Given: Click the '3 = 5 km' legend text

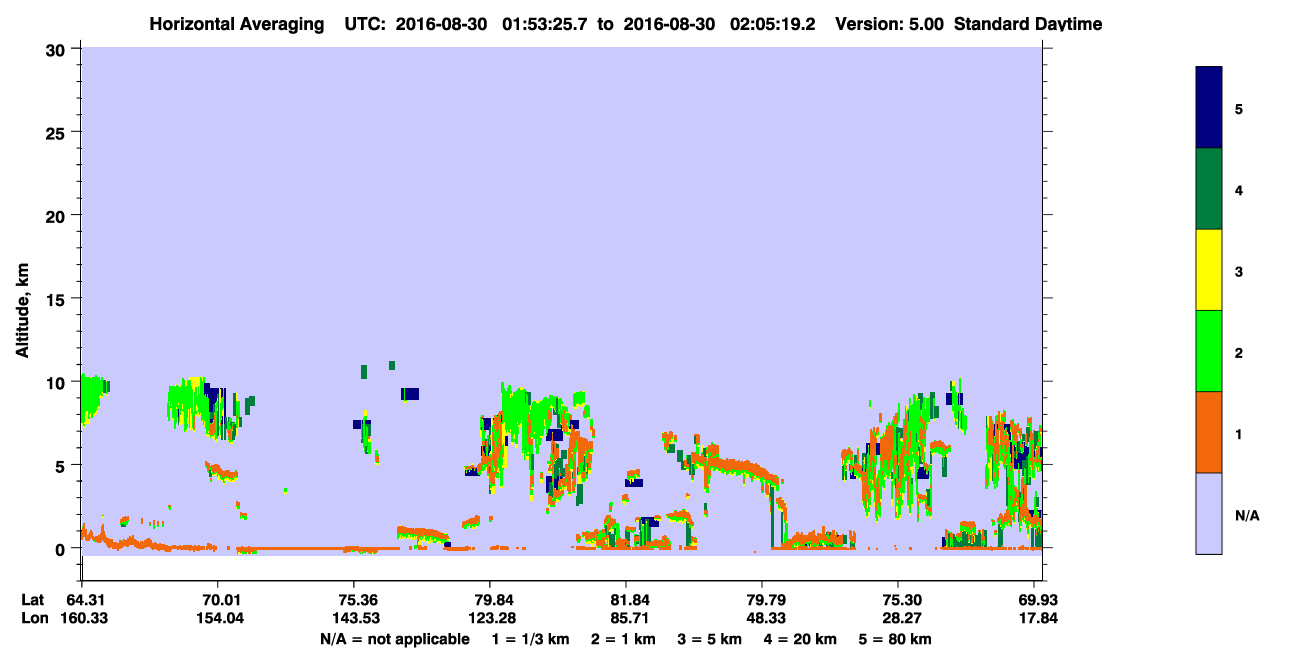Looking at the screenshot, I should tap(710, 639).
